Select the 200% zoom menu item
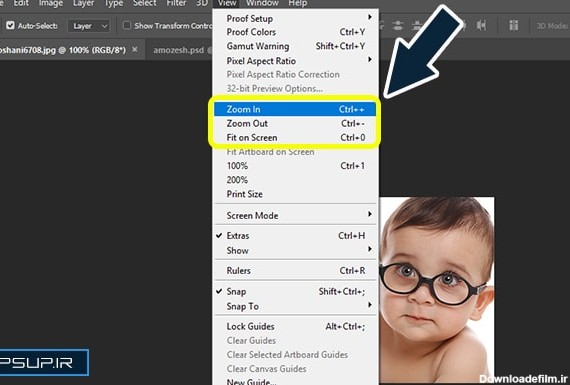The image size is (570, 385). pos(295,180)
